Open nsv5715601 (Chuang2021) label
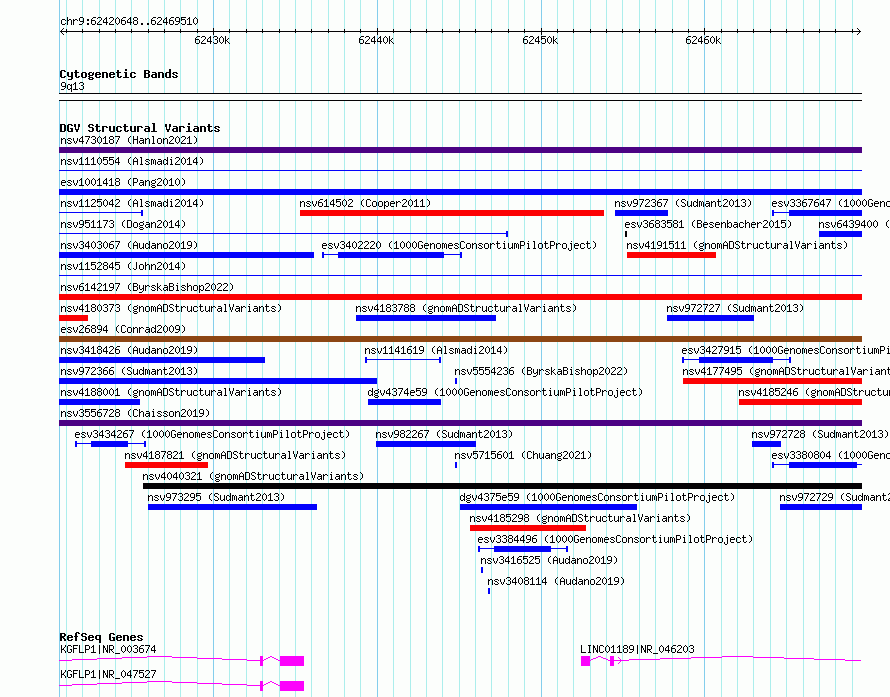The height and width of the screenshot is (697, 890). 523,455
